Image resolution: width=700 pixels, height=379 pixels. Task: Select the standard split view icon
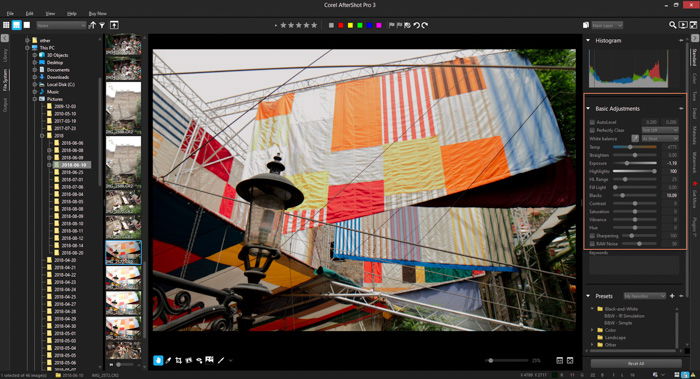tap(17, 25)
